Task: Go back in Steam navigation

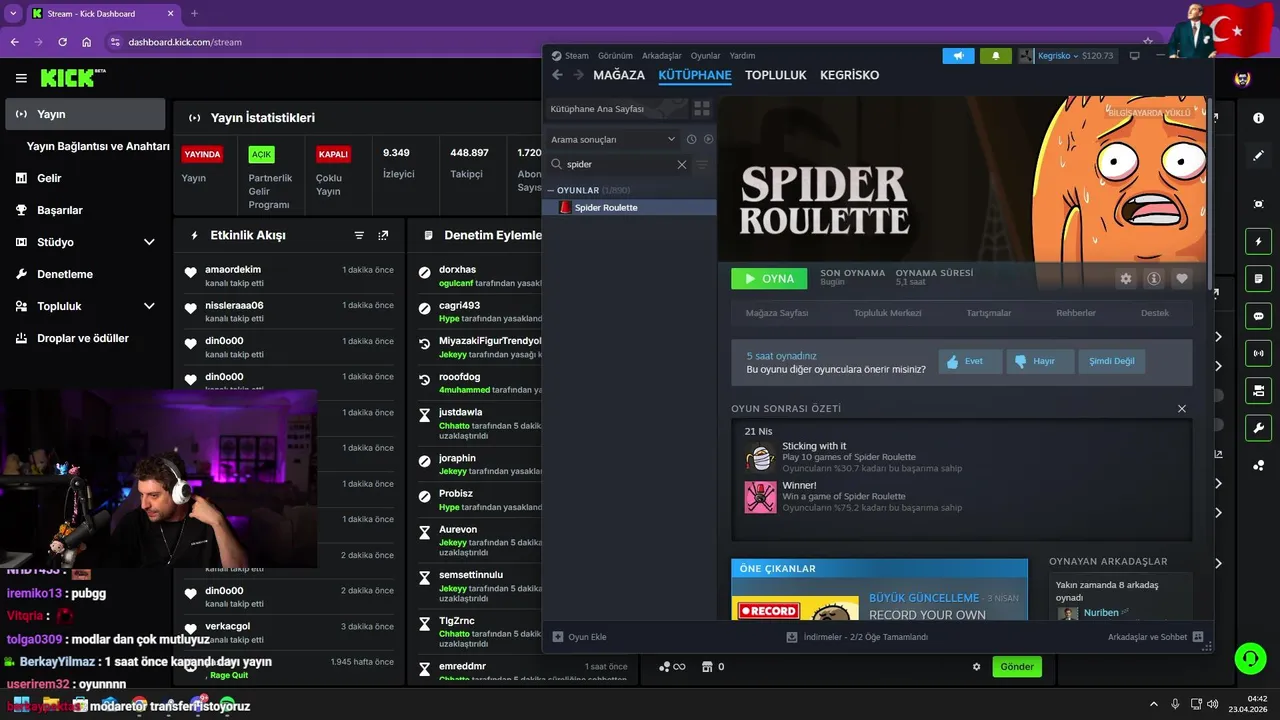Action: [558, 75]
